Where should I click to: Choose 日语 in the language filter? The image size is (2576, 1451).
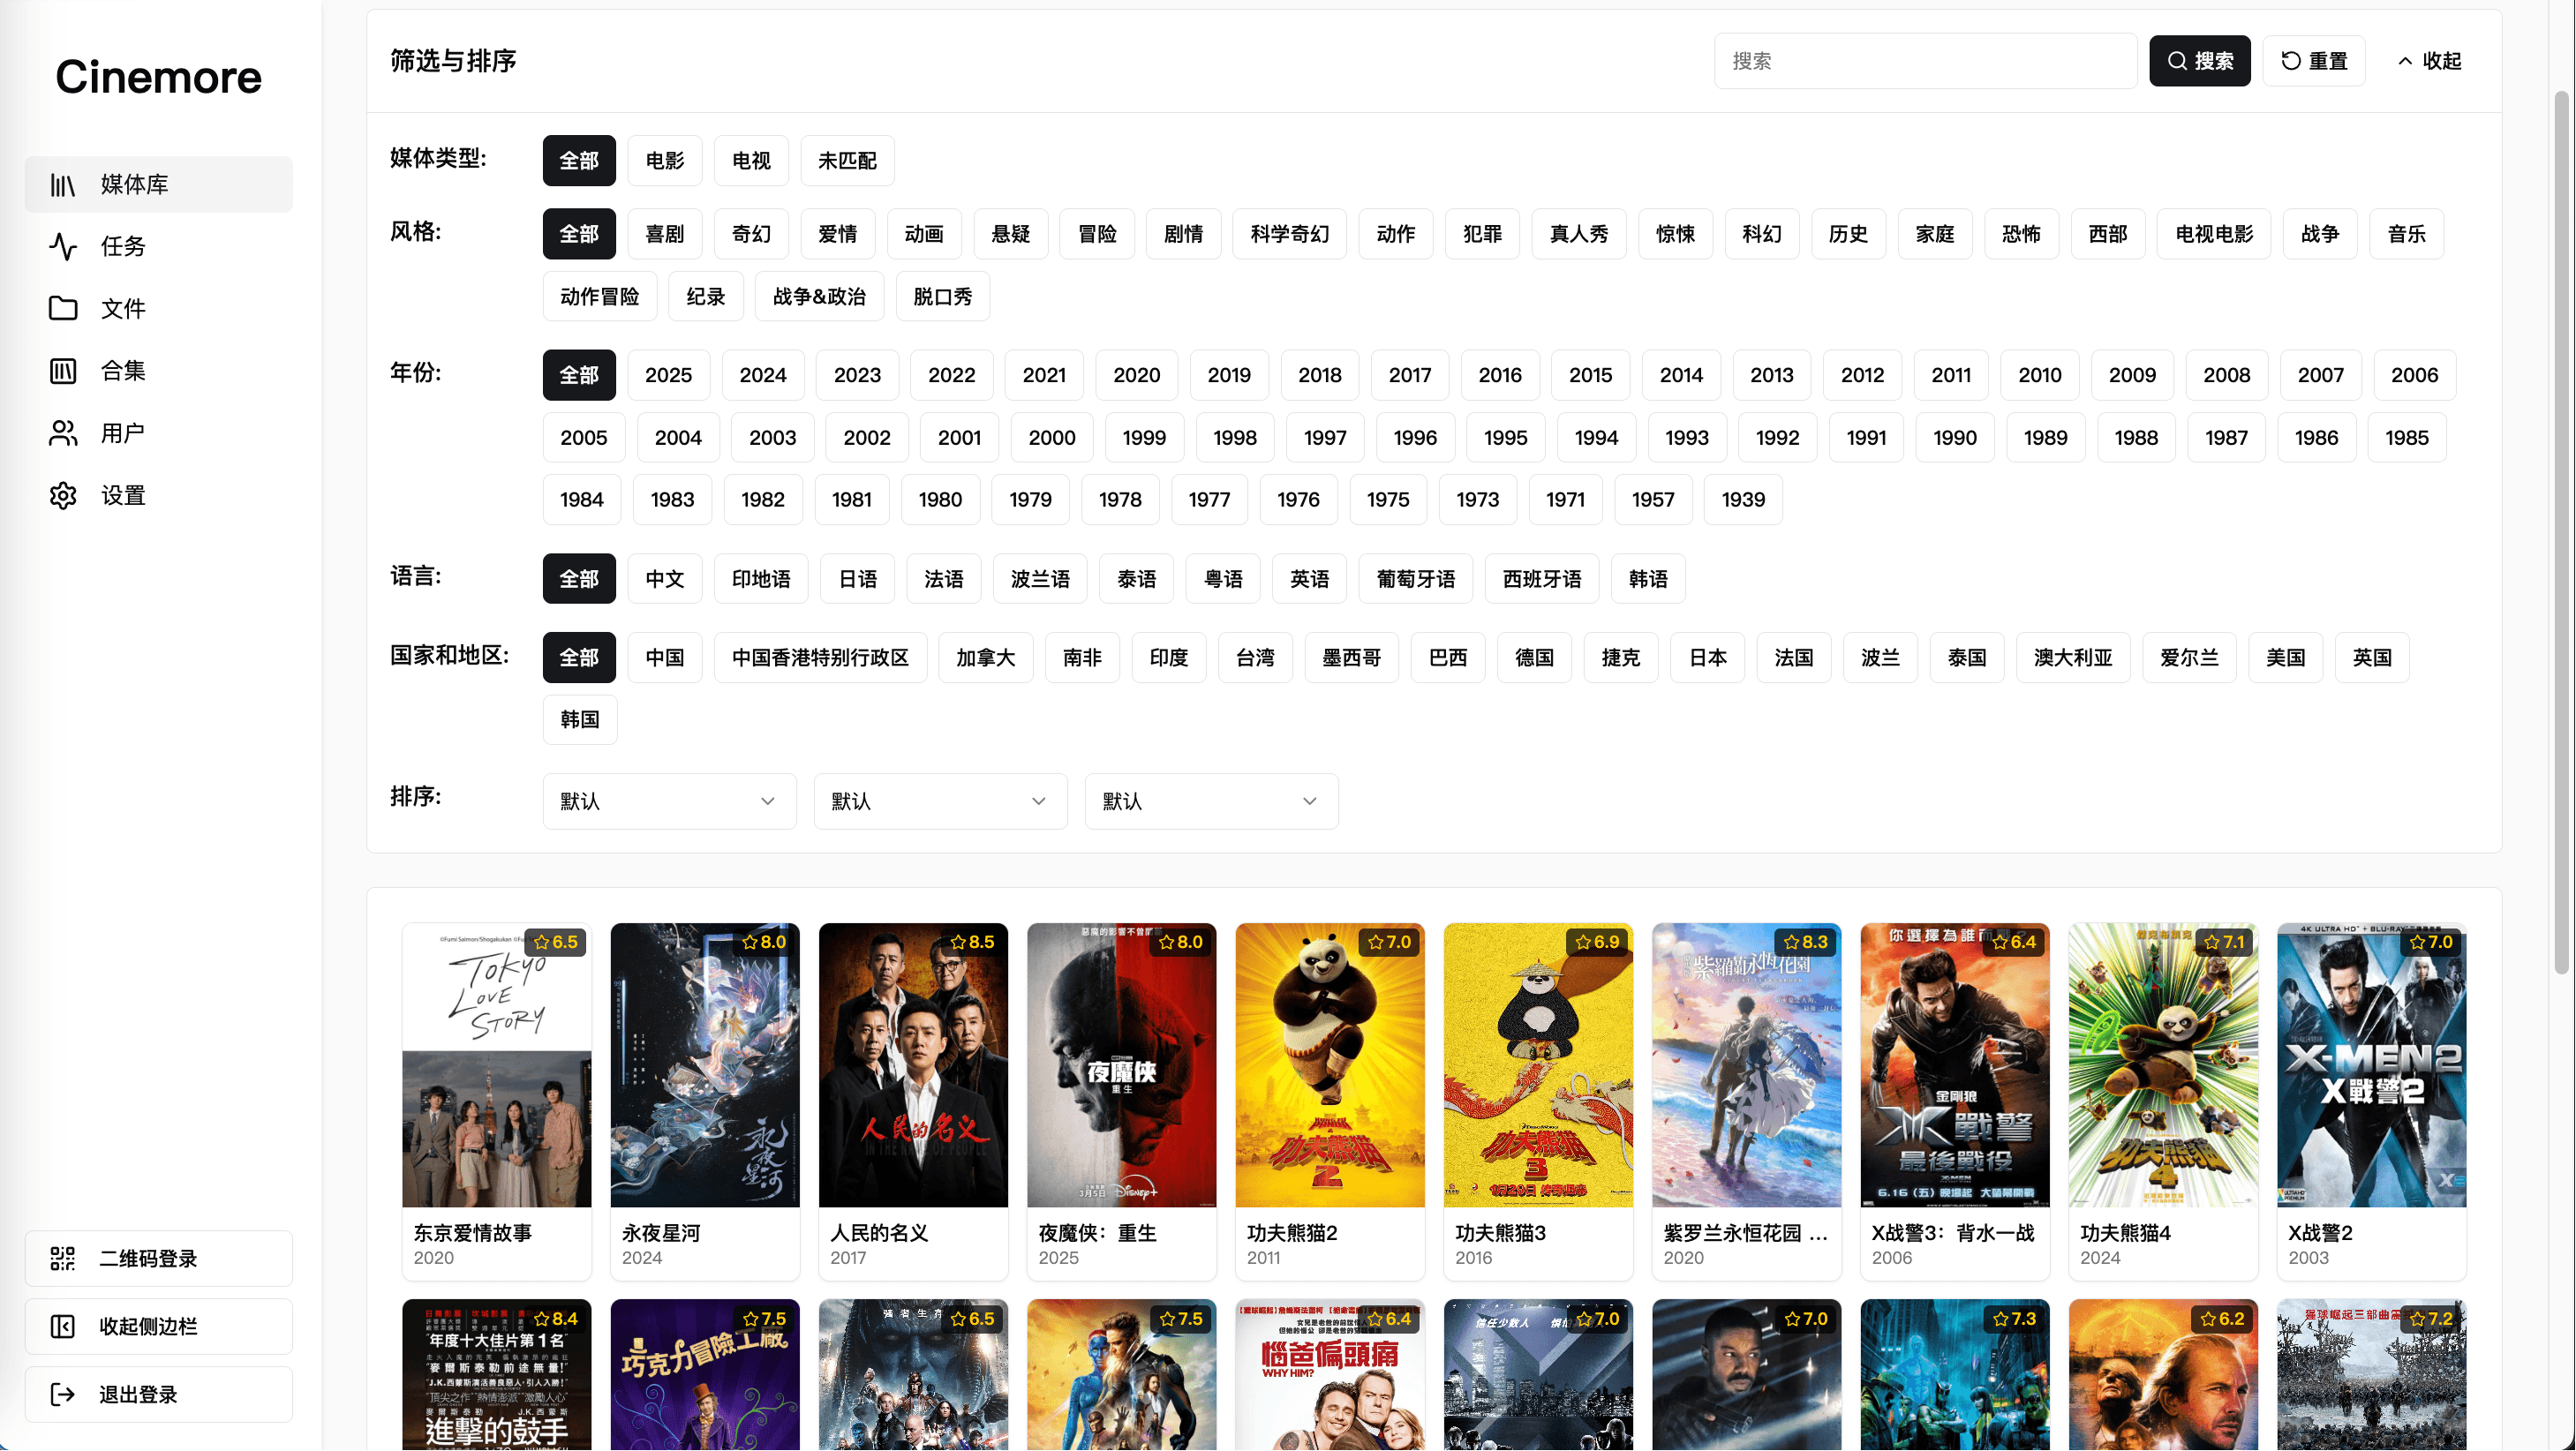tap(857, 579)
